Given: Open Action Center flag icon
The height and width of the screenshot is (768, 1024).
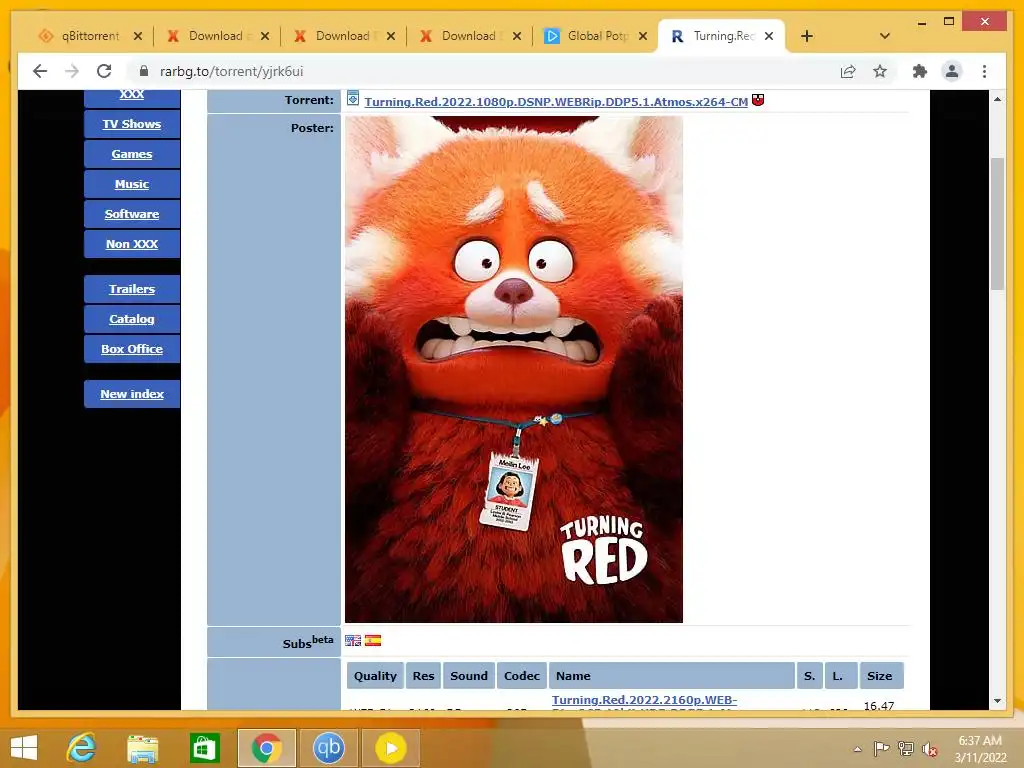Looking at the screenshot, I should click(x=881, y=748).
